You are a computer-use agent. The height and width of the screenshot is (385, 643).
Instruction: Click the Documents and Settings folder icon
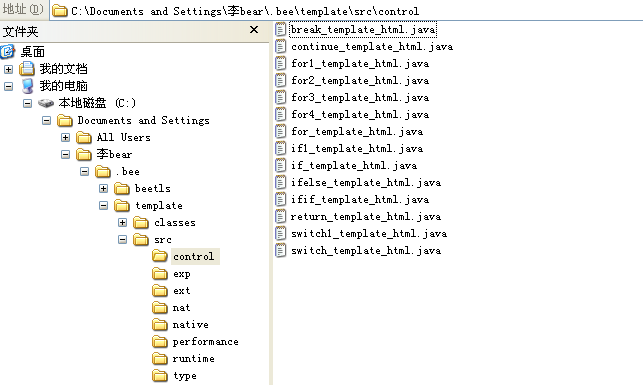pos(65,121)
